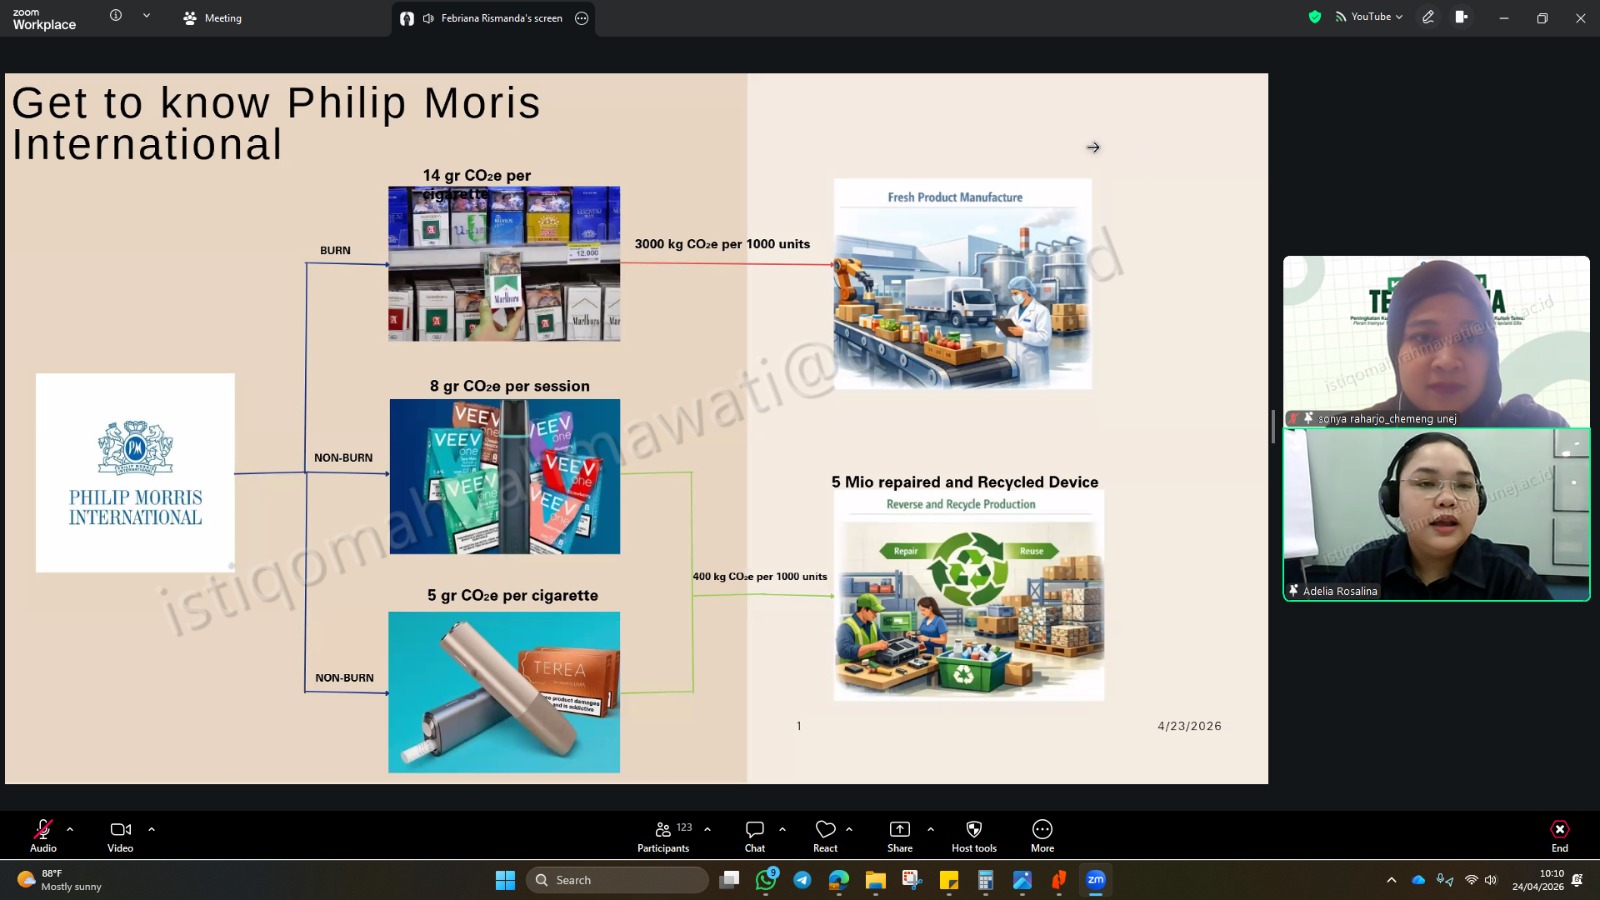Open the More options menu
Screen dimensions: 1600x900
point(1042,836)
